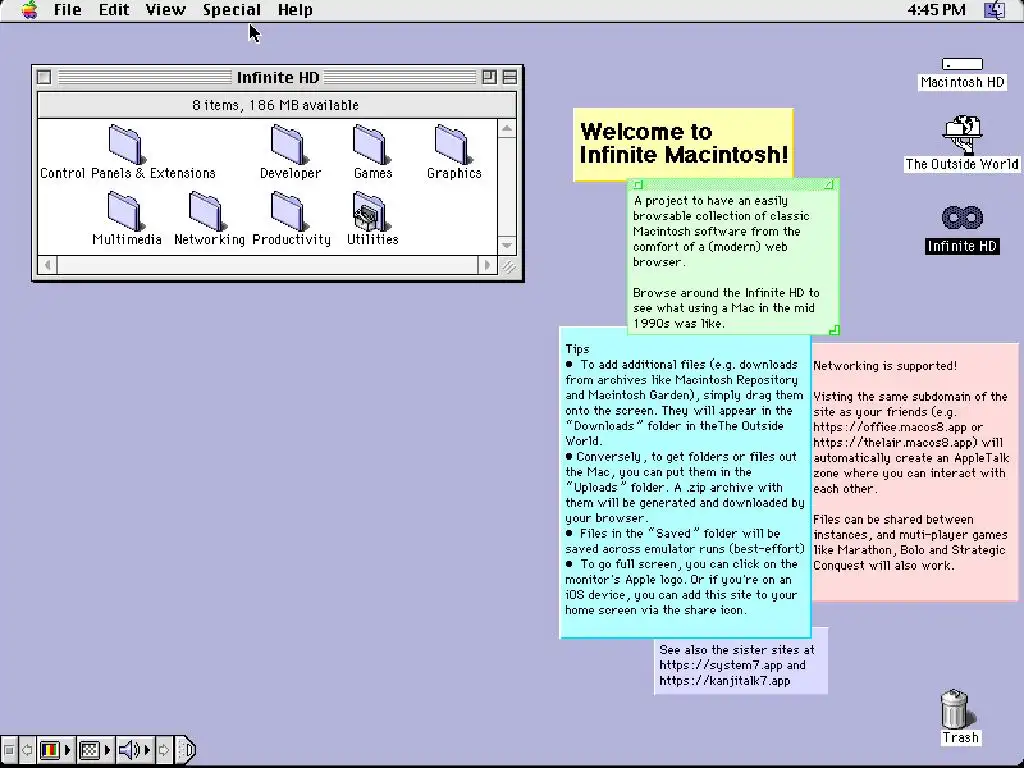Click the green sticky note close box
Screen dimensions: 1024x768
(639, 185)
